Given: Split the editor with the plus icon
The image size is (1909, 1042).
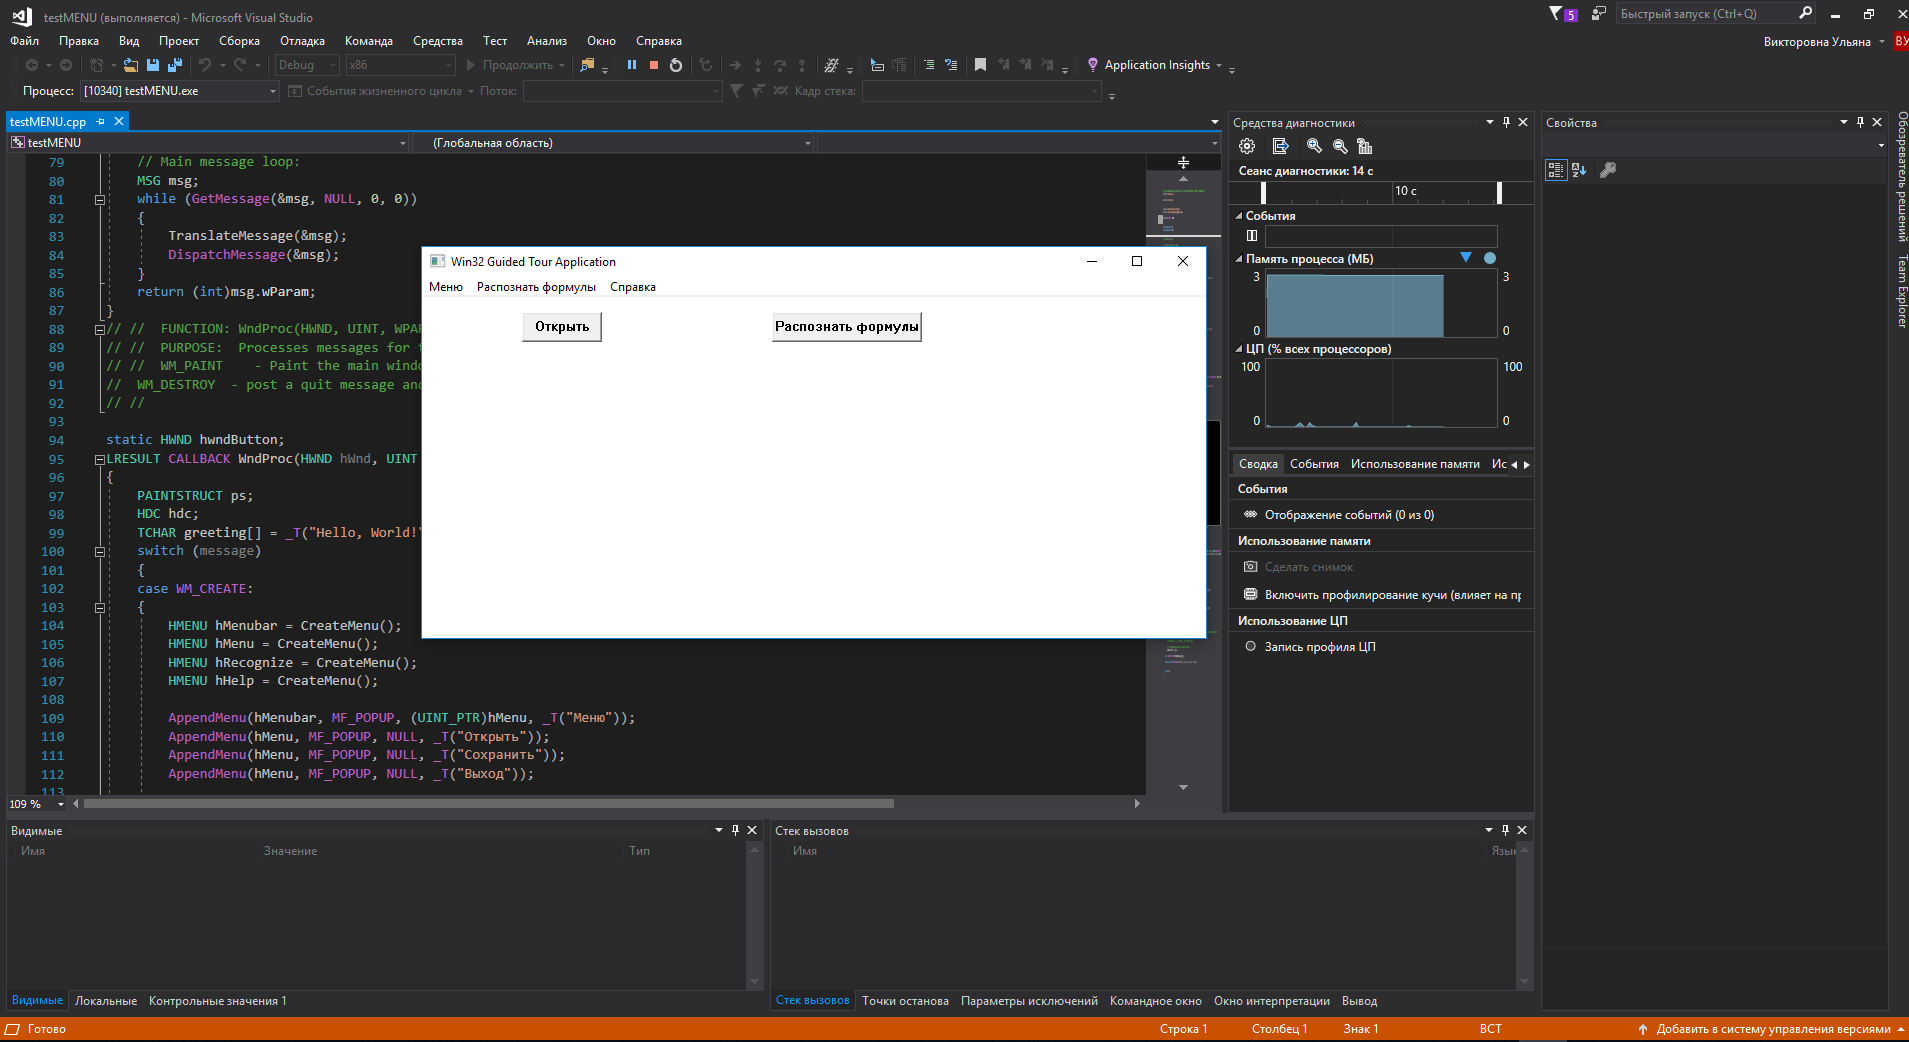Looking at the screenshot, I should [1183, 162].
